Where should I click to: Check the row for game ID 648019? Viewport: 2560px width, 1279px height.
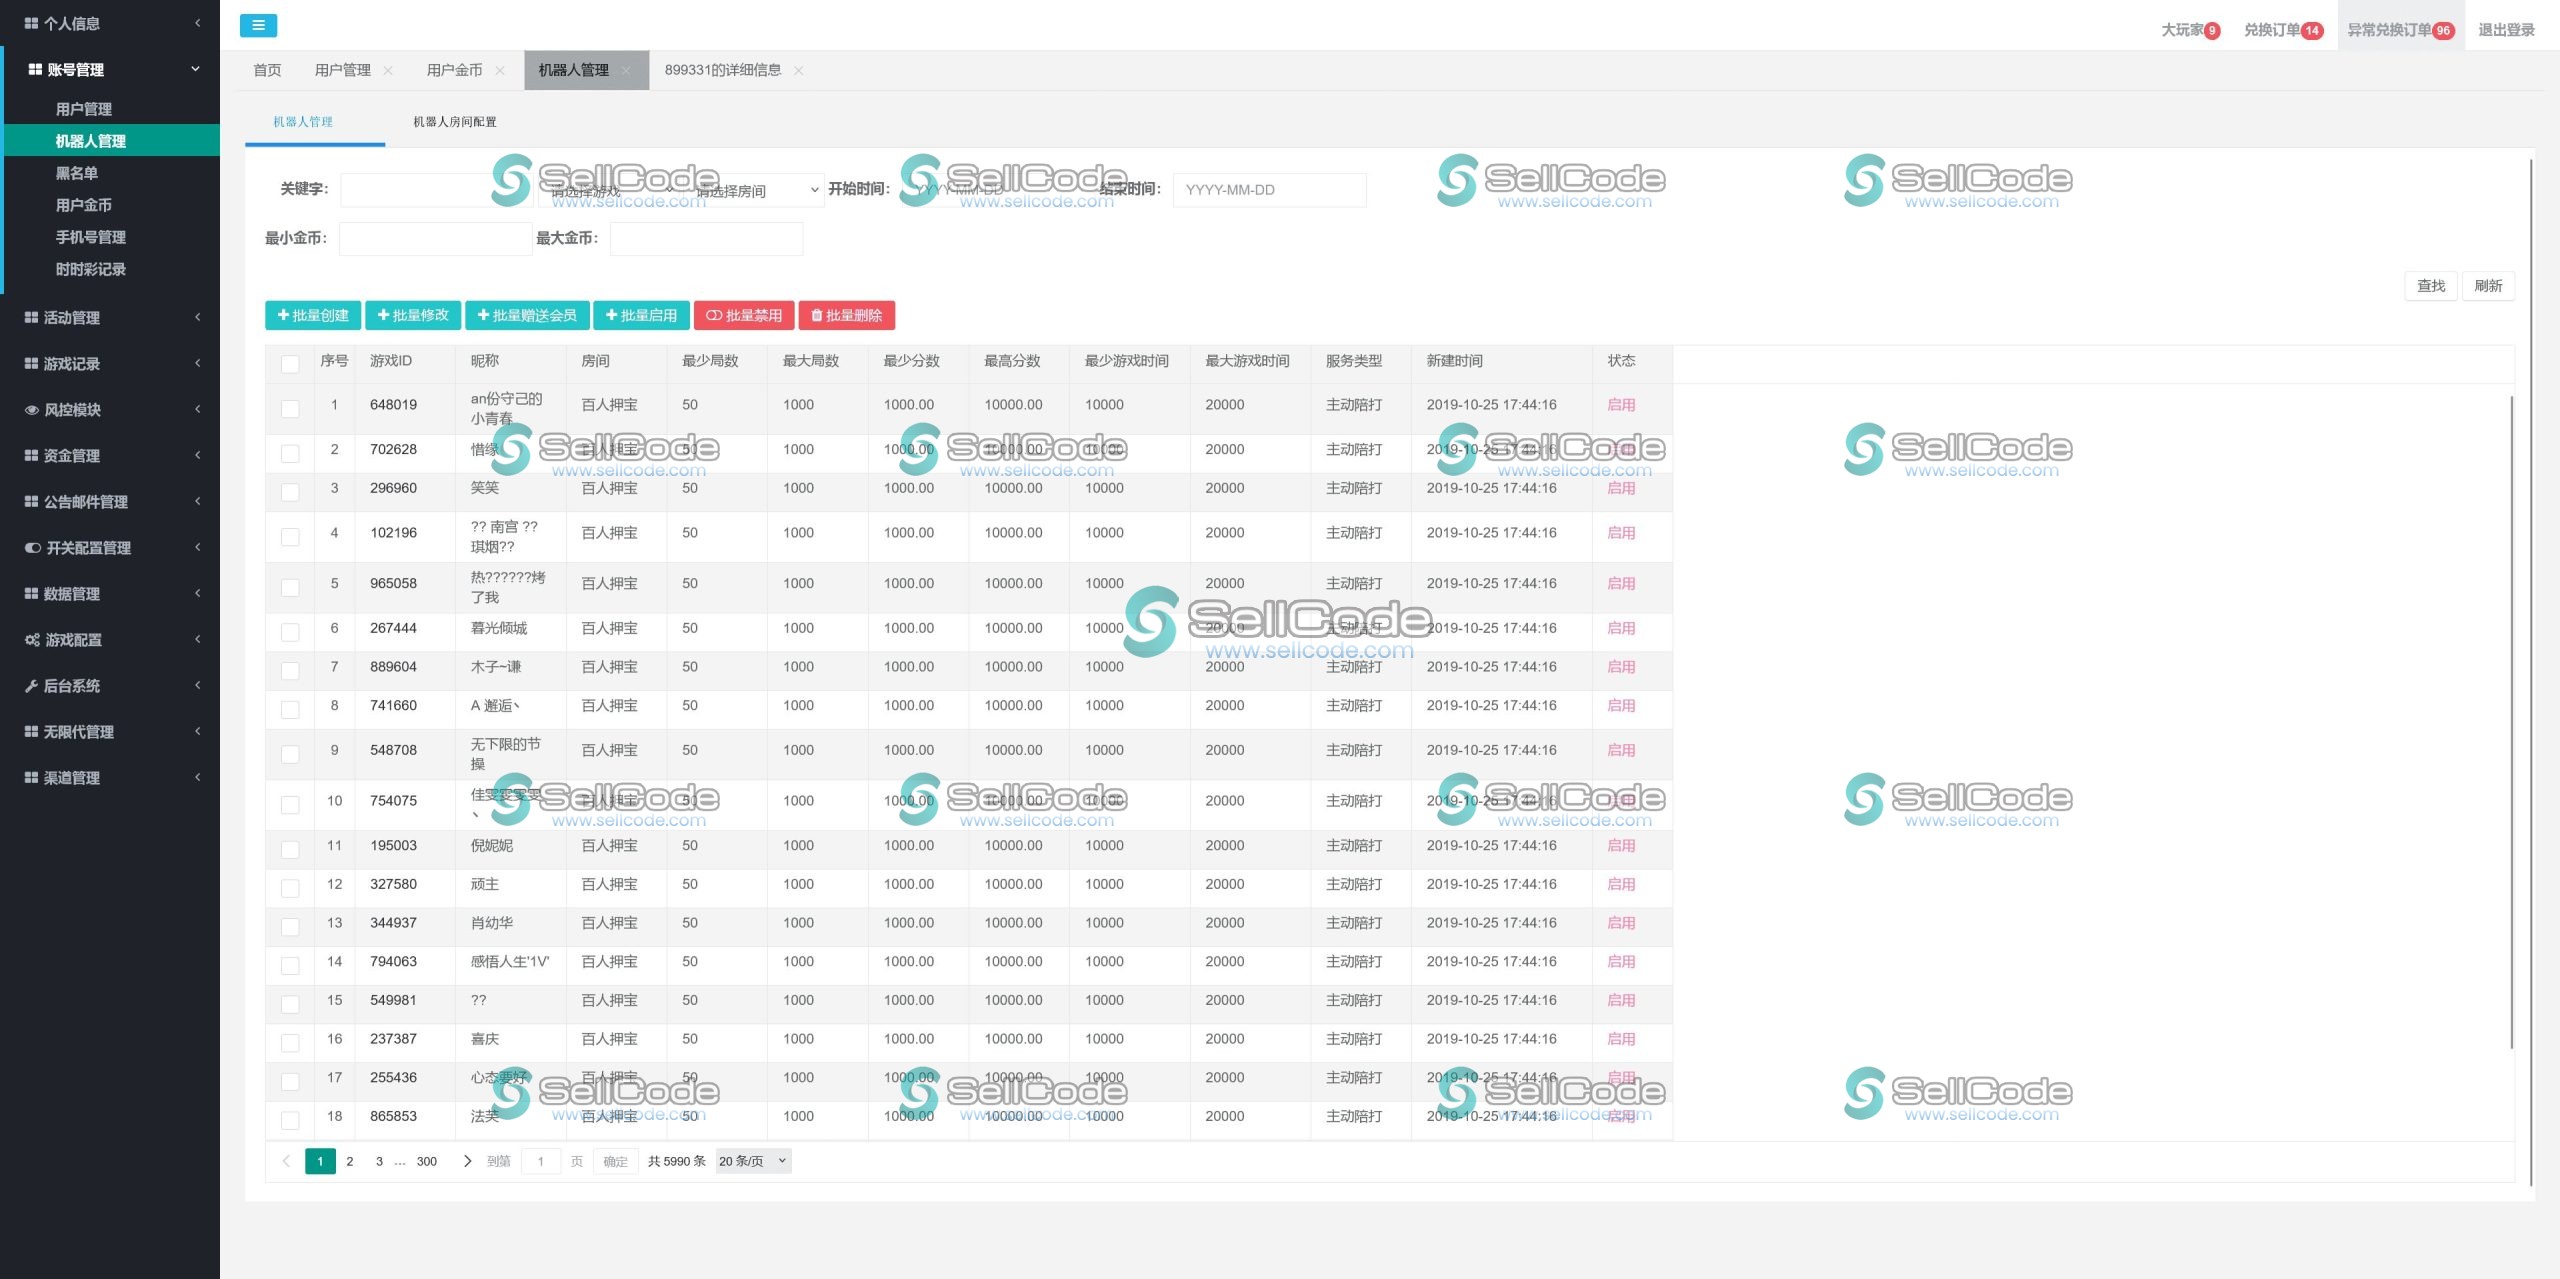[x=290, y=408]
